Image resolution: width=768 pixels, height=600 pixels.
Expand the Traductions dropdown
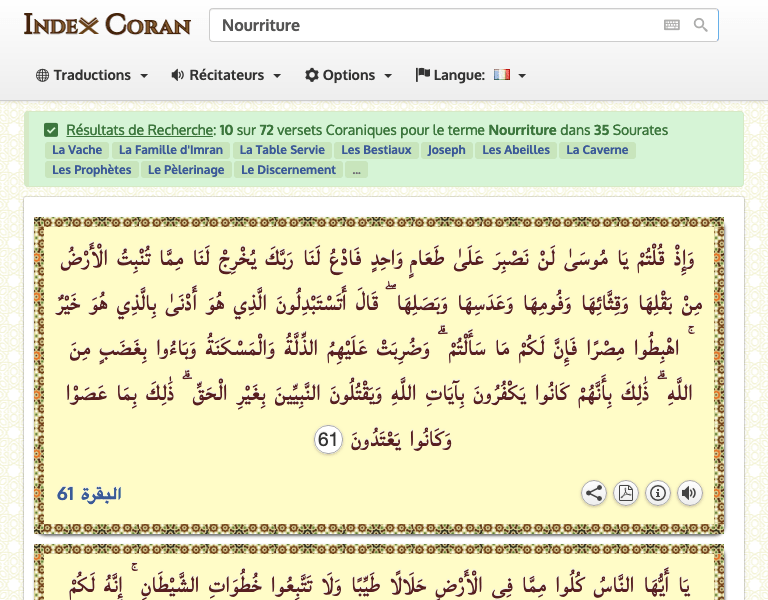(92, 75)
